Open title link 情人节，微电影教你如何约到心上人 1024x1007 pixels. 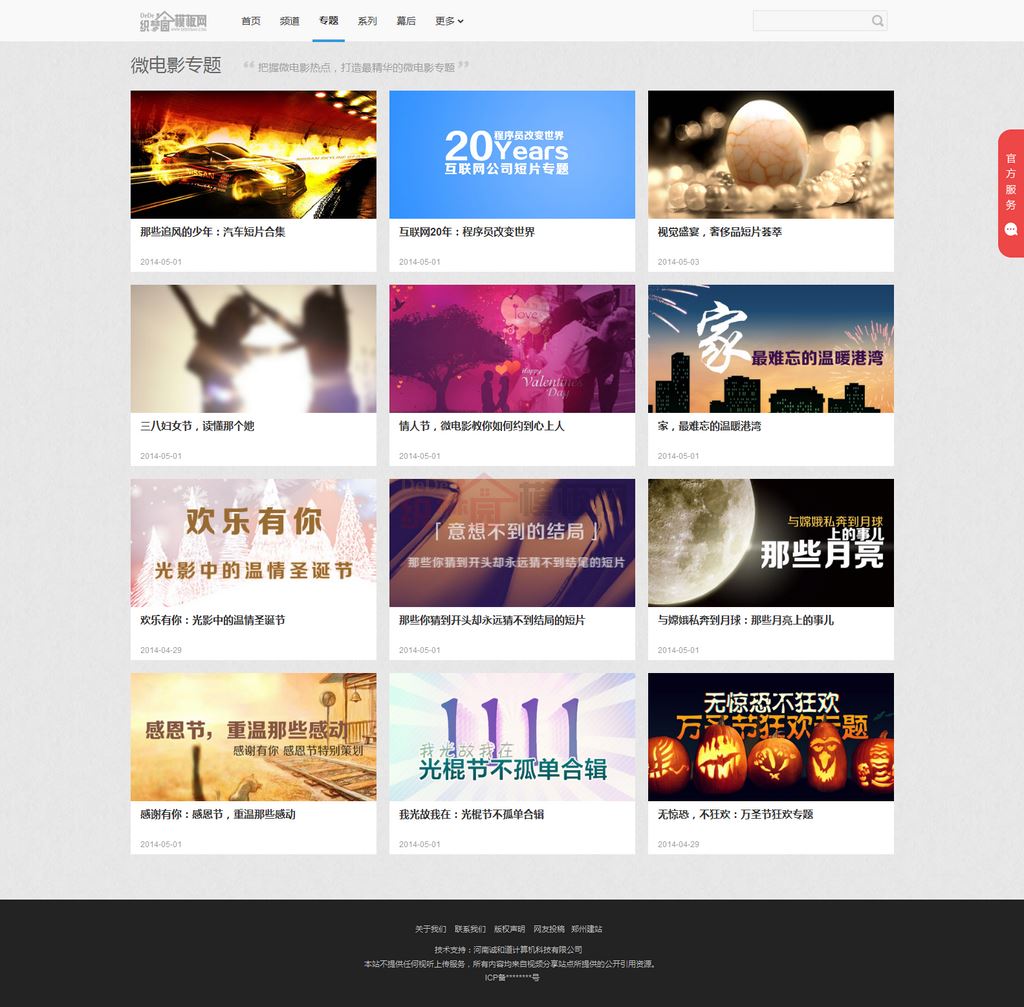point(481,426)
